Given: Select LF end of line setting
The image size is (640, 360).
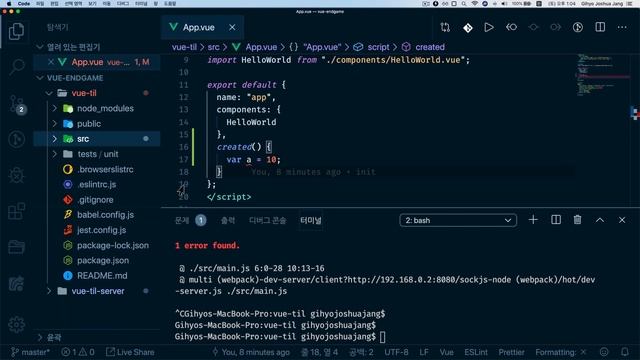Looking at the screenshot, I should point(424,352).
